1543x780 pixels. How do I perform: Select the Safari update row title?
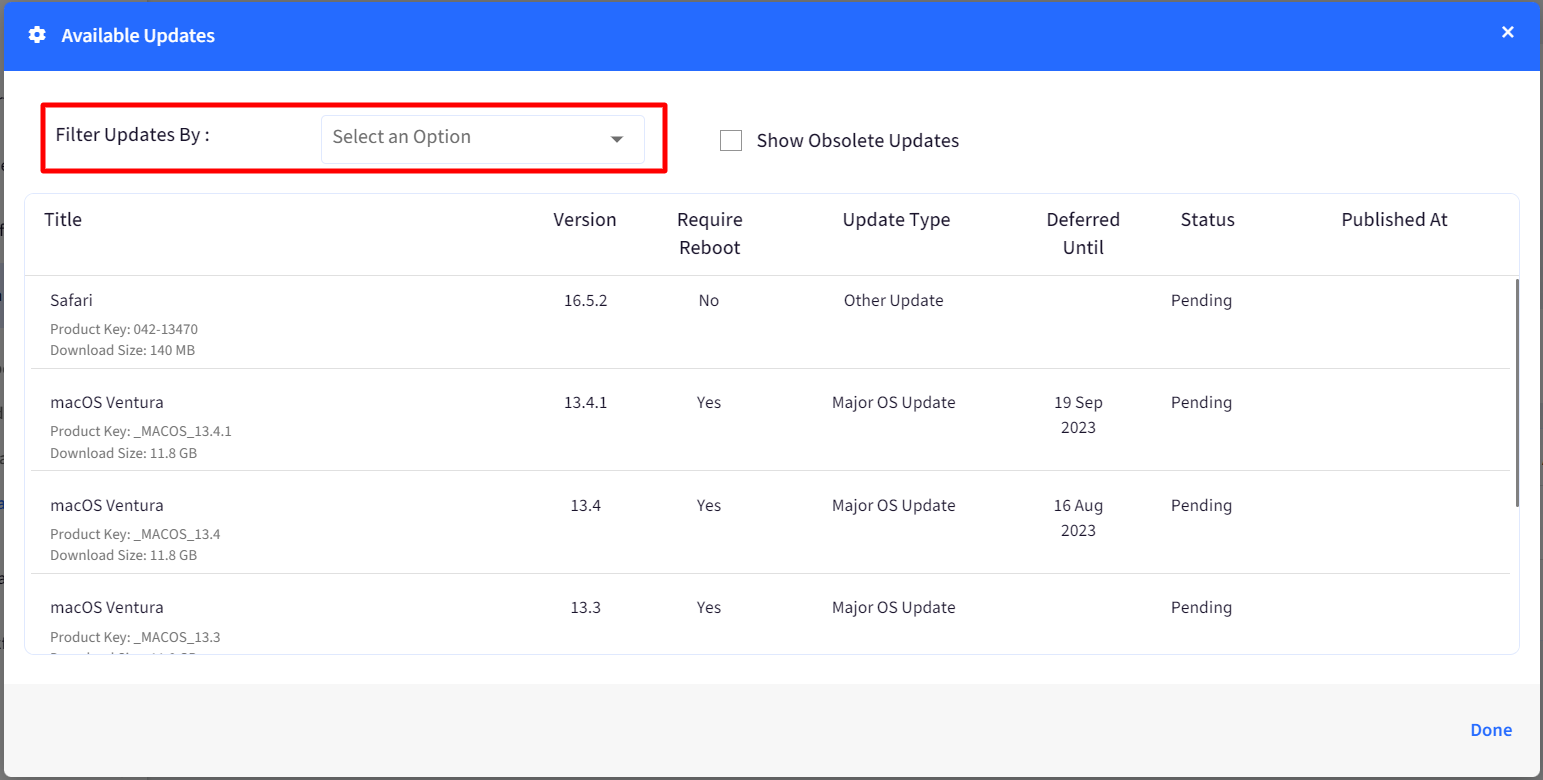[71, 301]
